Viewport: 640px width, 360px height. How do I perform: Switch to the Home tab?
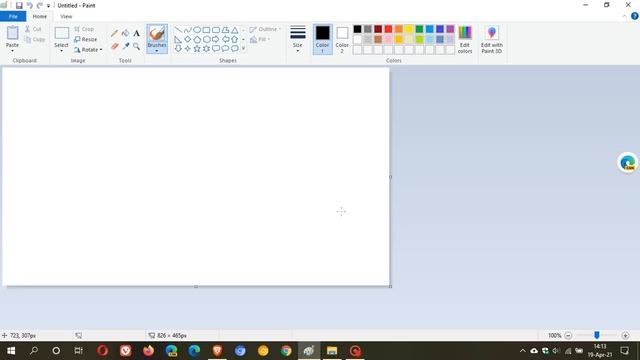(40, 16)
